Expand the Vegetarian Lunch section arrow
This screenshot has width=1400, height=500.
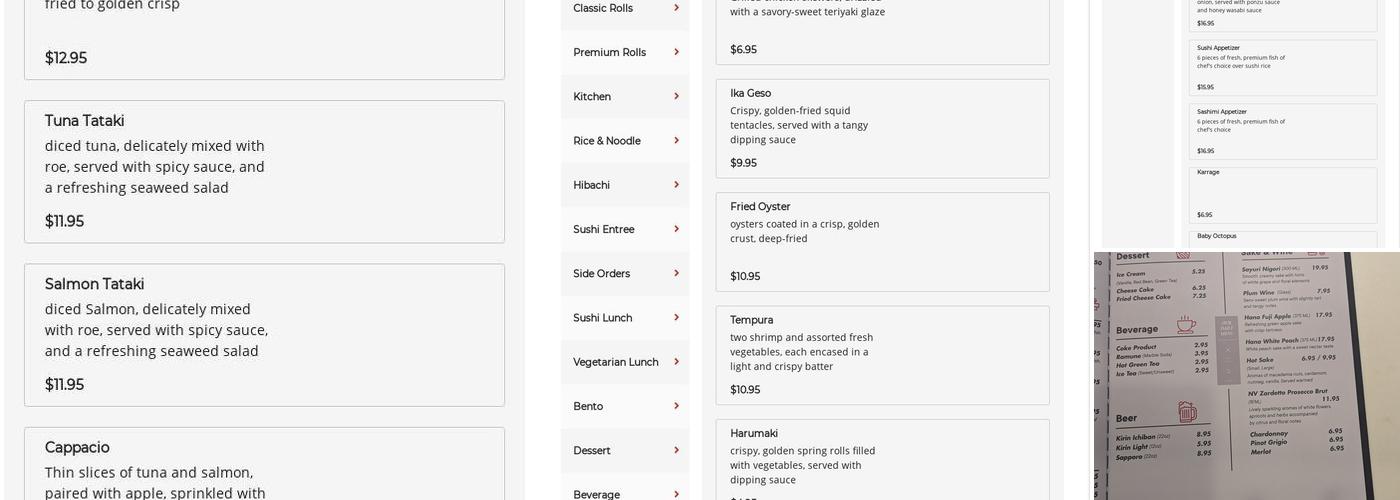tap(676, 362)
